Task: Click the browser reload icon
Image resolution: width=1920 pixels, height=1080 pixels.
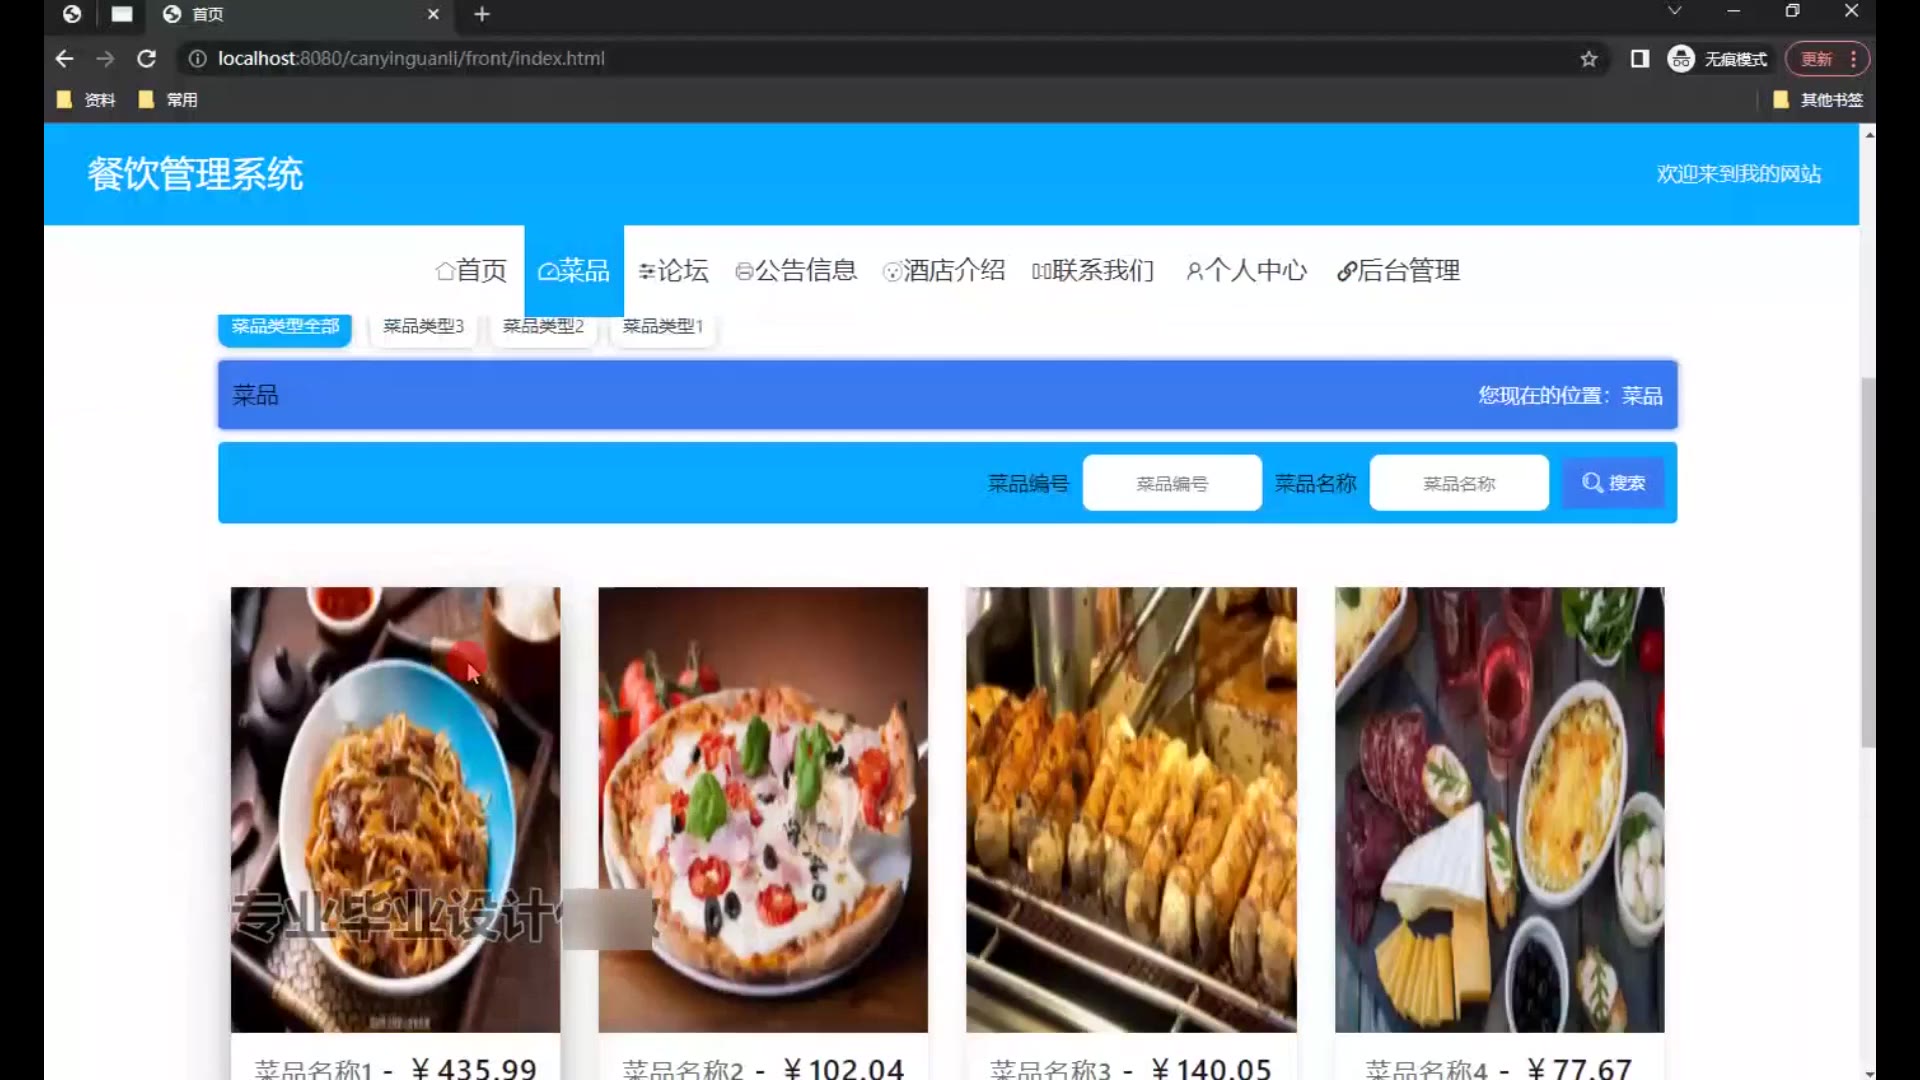Action: point(146,59)
